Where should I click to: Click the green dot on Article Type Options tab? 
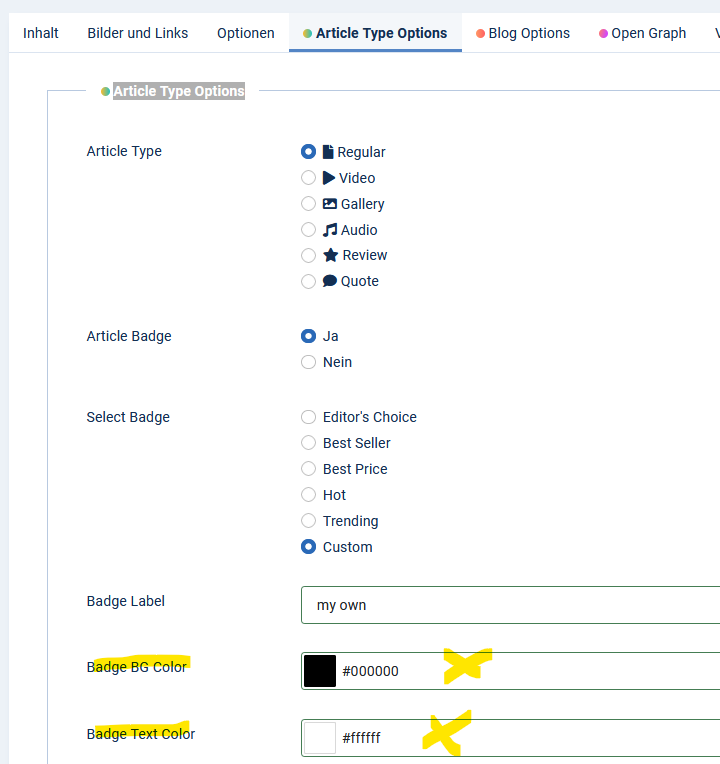click(307, 34)
